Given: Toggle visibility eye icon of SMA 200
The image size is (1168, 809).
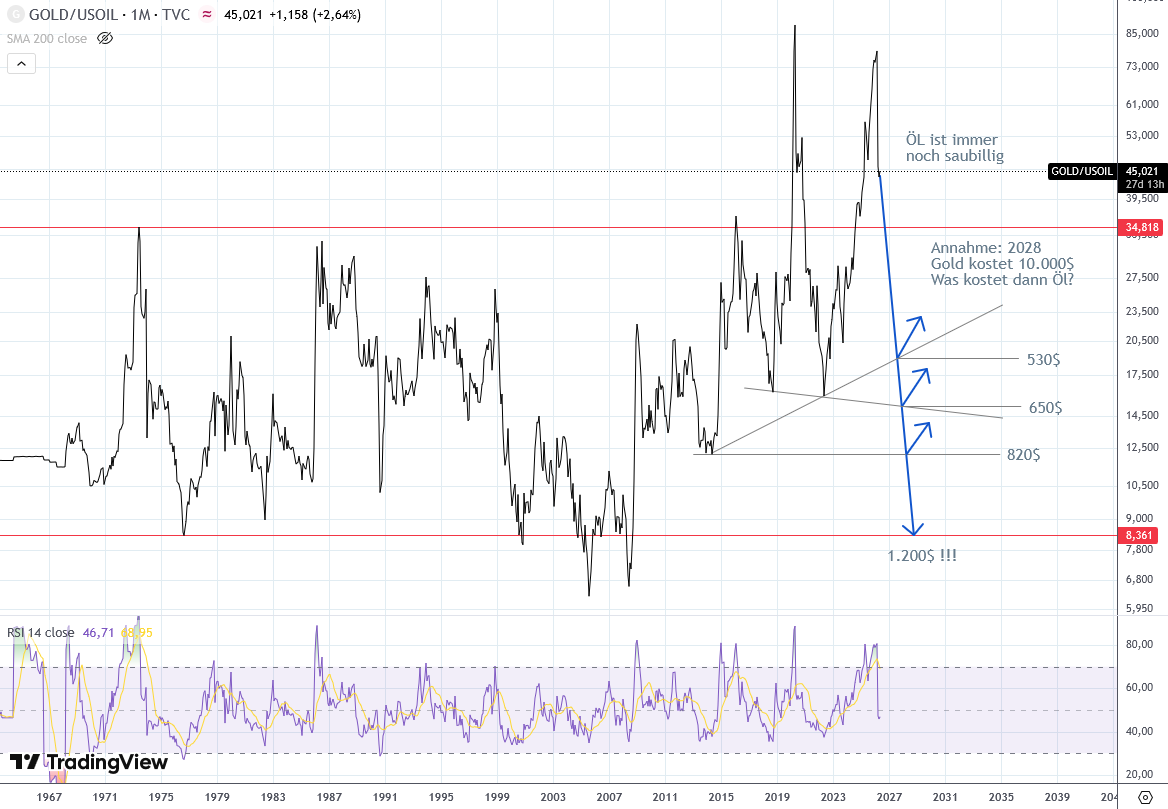Looking at the screenshot, I should click(105, 38).
